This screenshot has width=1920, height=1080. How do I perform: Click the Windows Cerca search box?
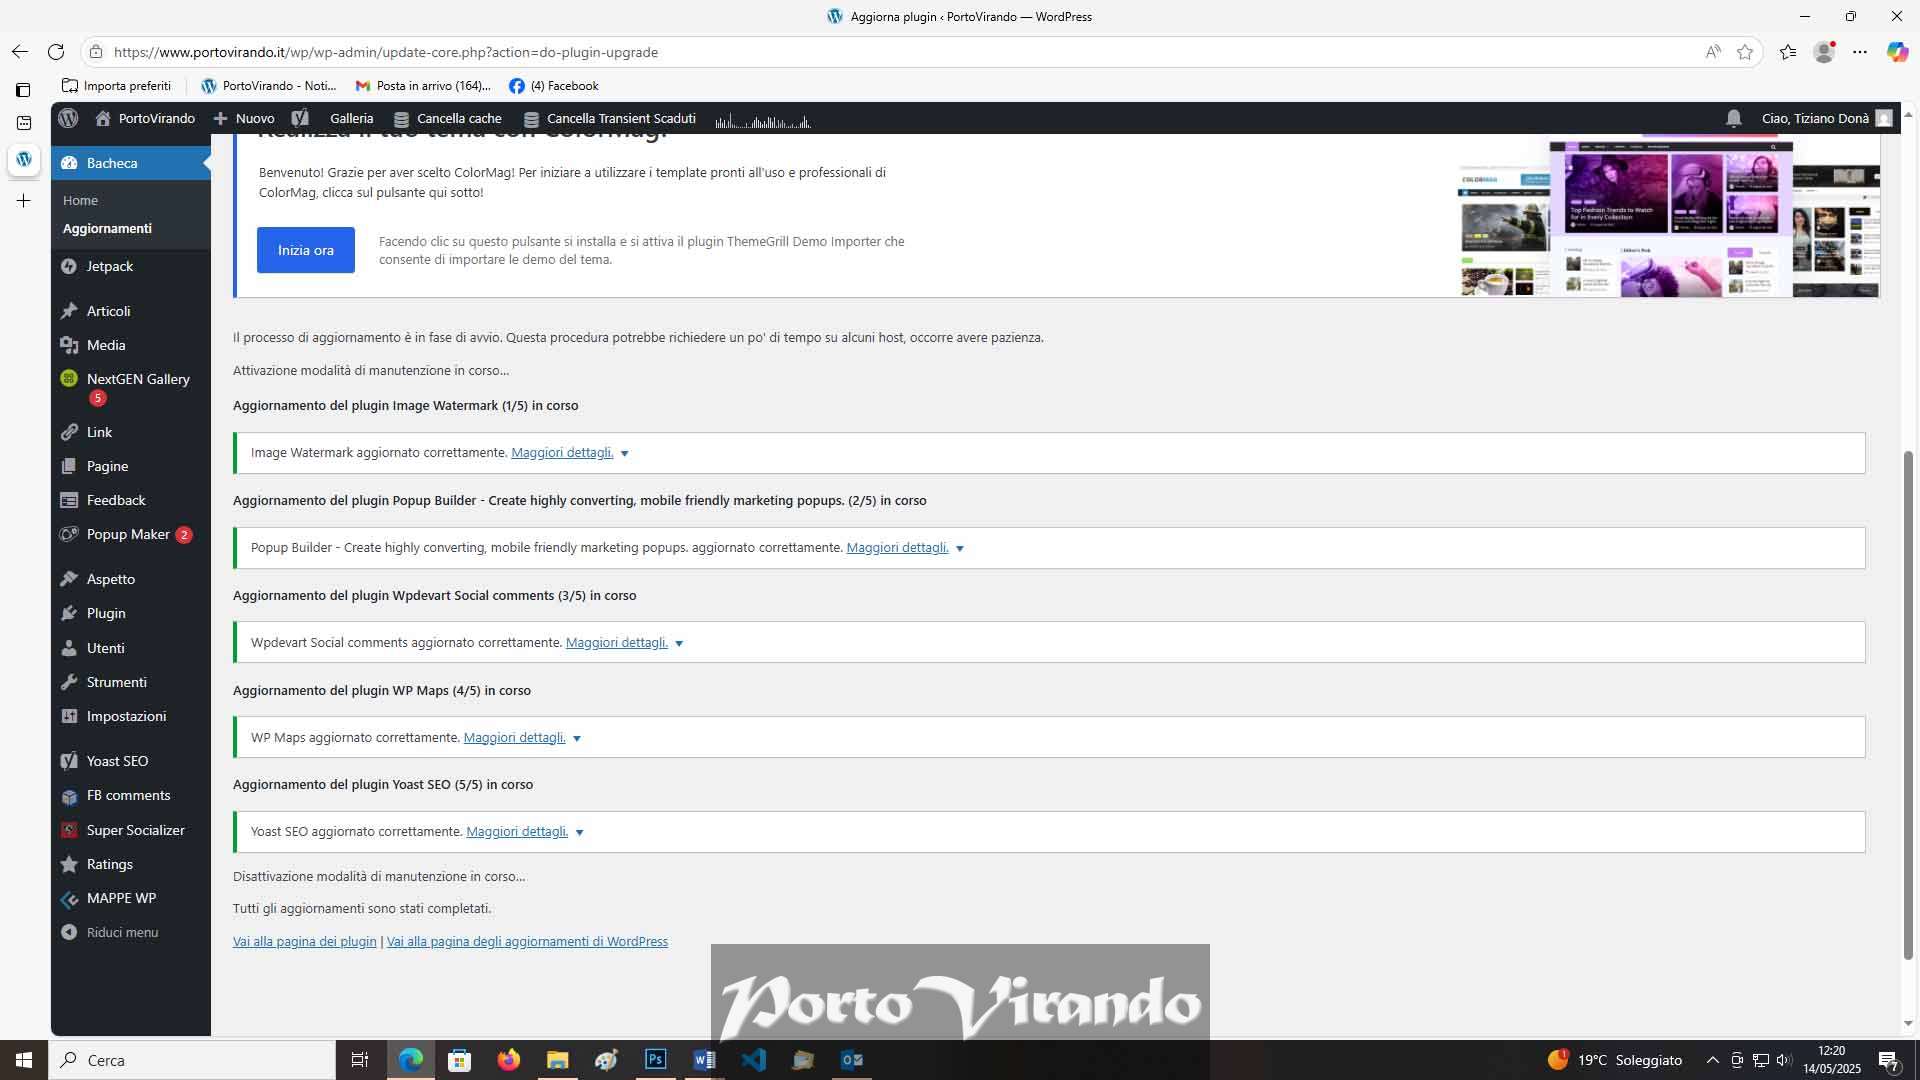193,1060
